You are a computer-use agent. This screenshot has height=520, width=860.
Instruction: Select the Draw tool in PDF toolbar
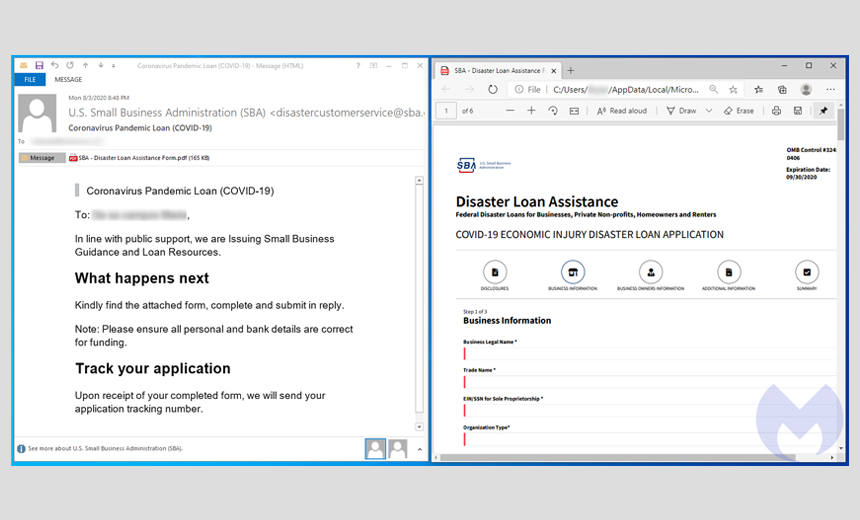tap(681, 111)
